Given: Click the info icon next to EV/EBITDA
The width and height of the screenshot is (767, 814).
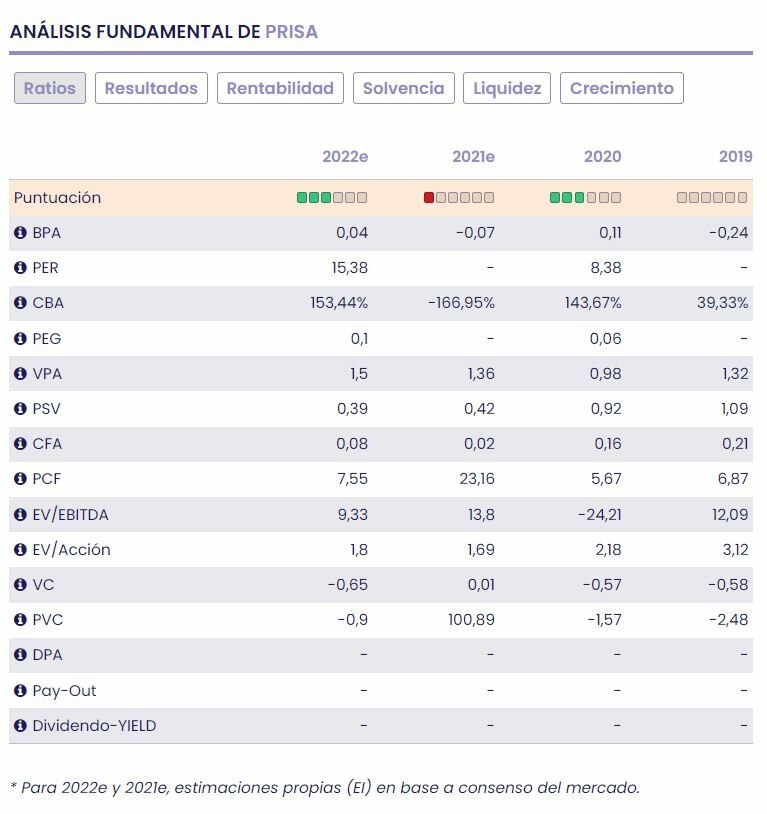Looking at the screenshot, I should click(x=20, y=515).
